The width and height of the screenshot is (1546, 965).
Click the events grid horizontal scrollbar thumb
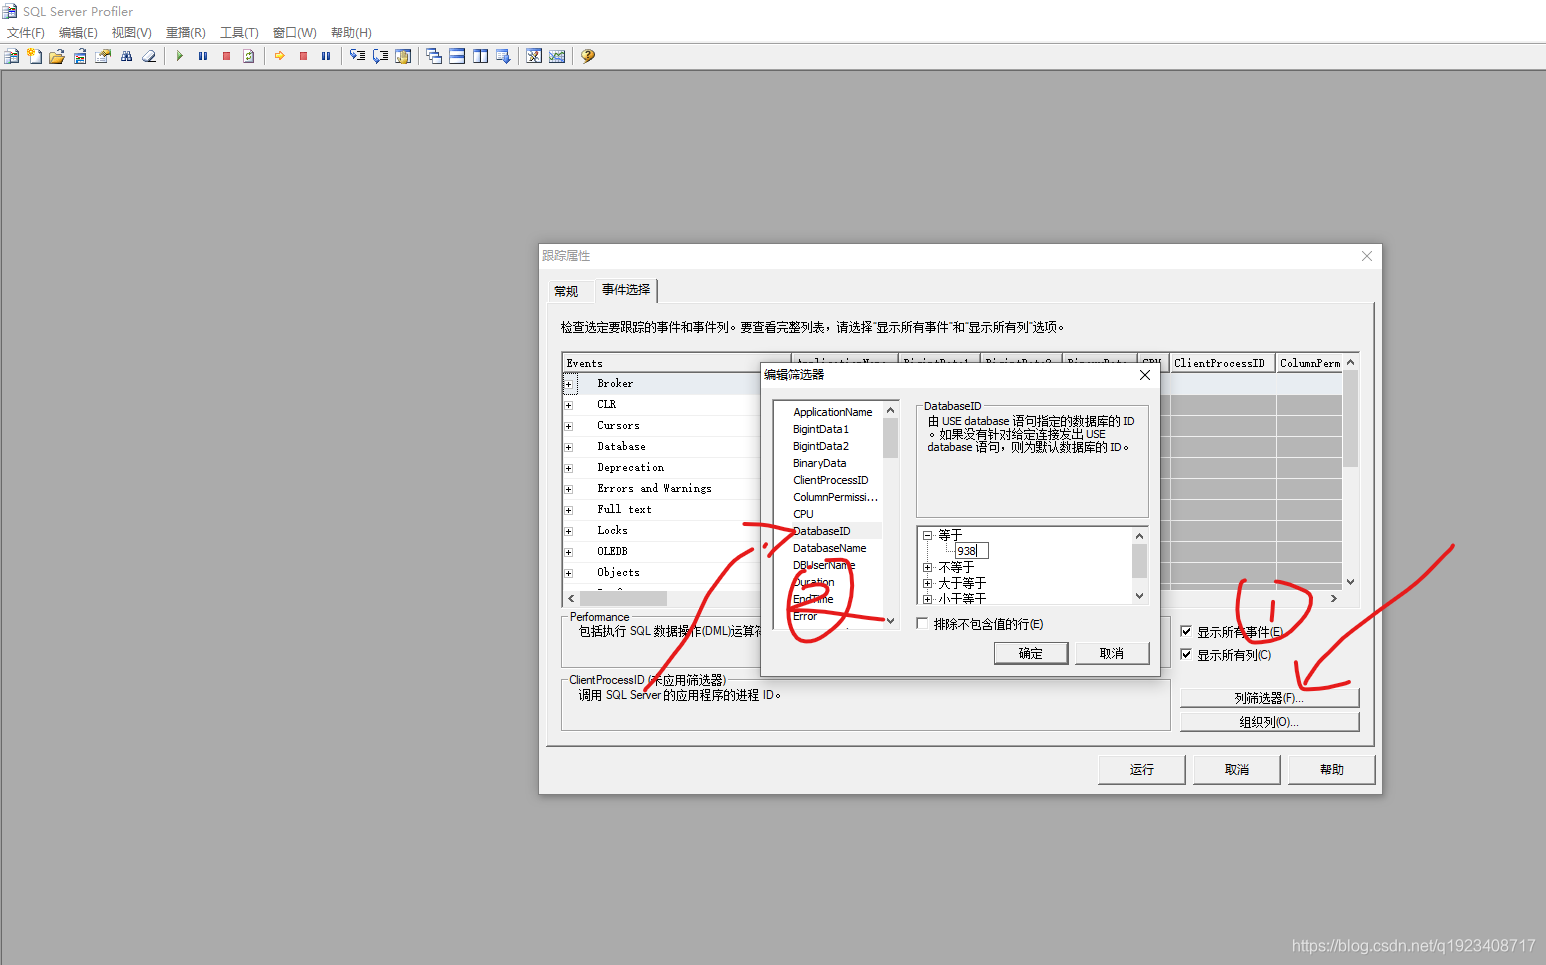(x=623, y=598)
